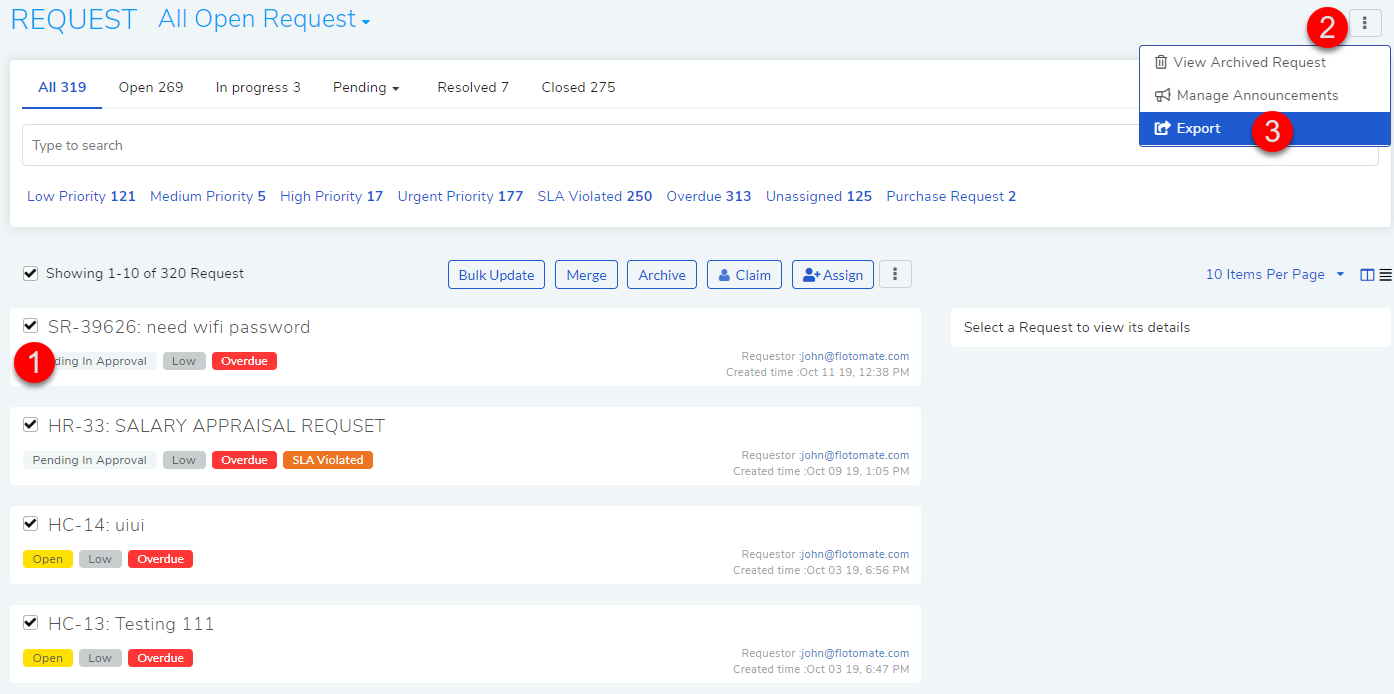Open bulk actions three-dot menu beside Assign
This screenshot has height=694, width=1394.
tap(895, 274)
